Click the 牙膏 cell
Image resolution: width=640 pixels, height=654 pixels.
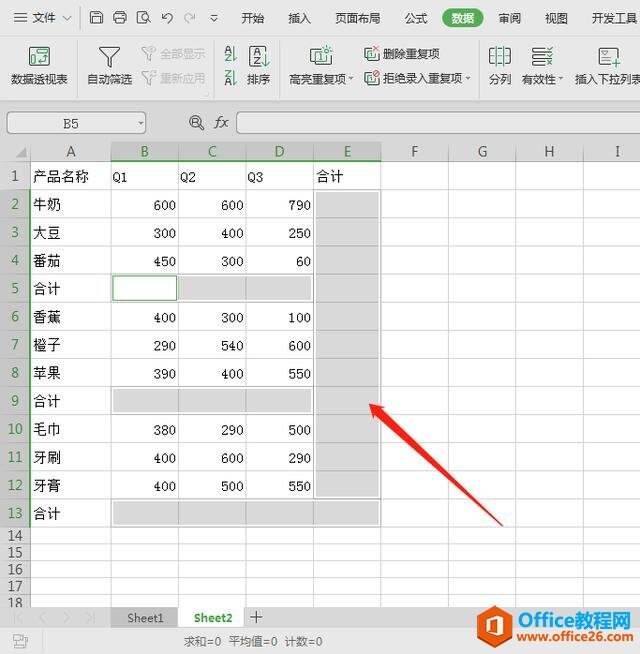coord(71,485)
